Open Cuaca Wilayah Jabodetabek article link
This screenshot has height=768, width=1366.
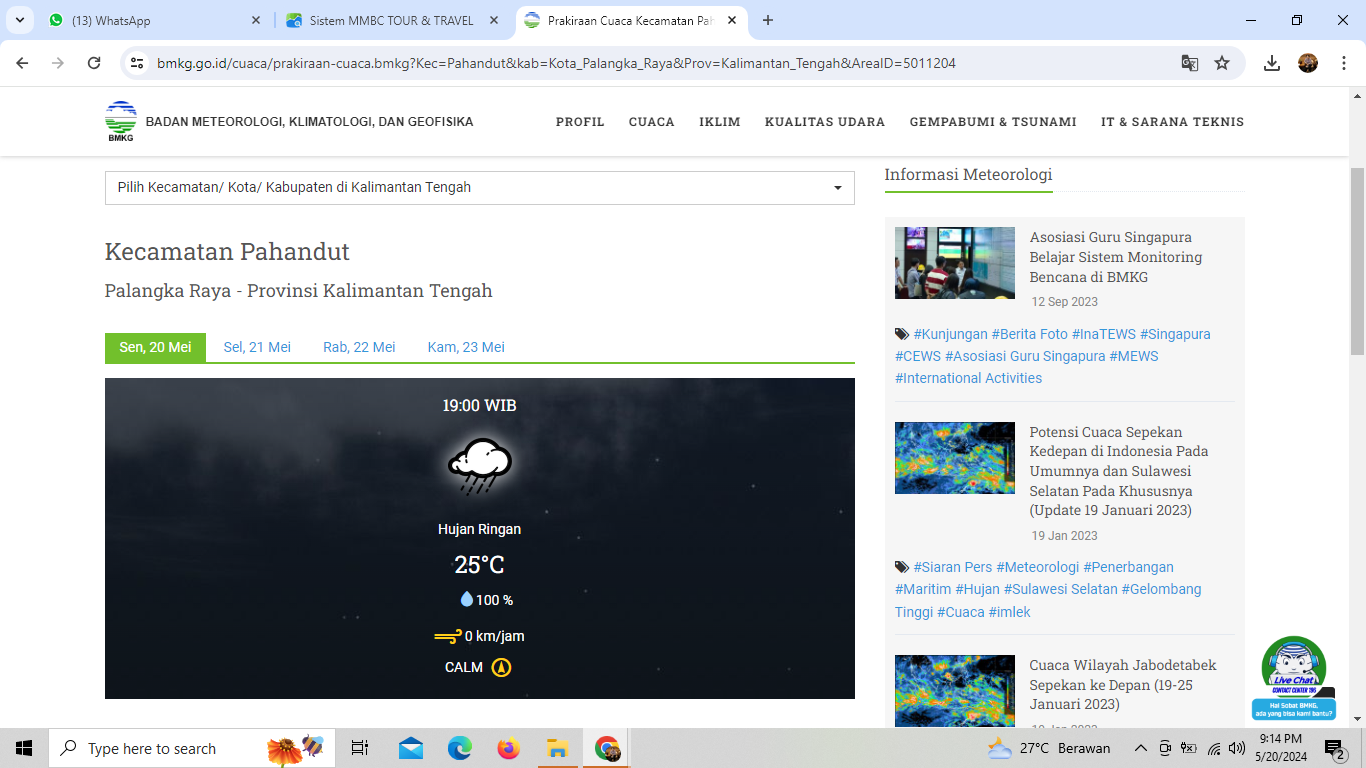pos(1123,685)
